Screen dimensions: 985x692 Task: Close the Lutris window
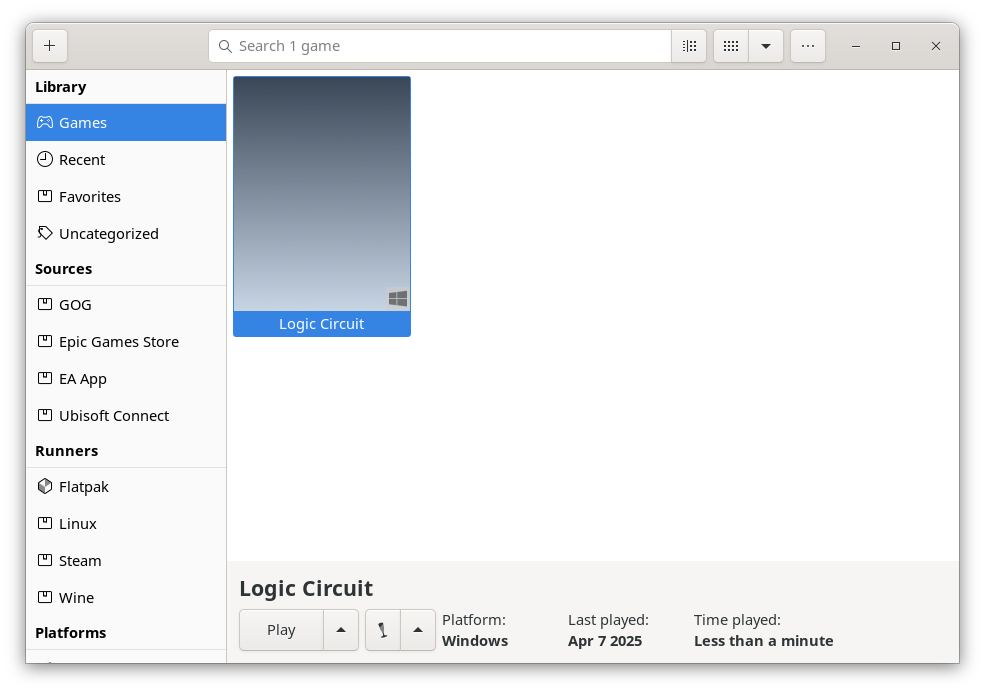[936, 46]
